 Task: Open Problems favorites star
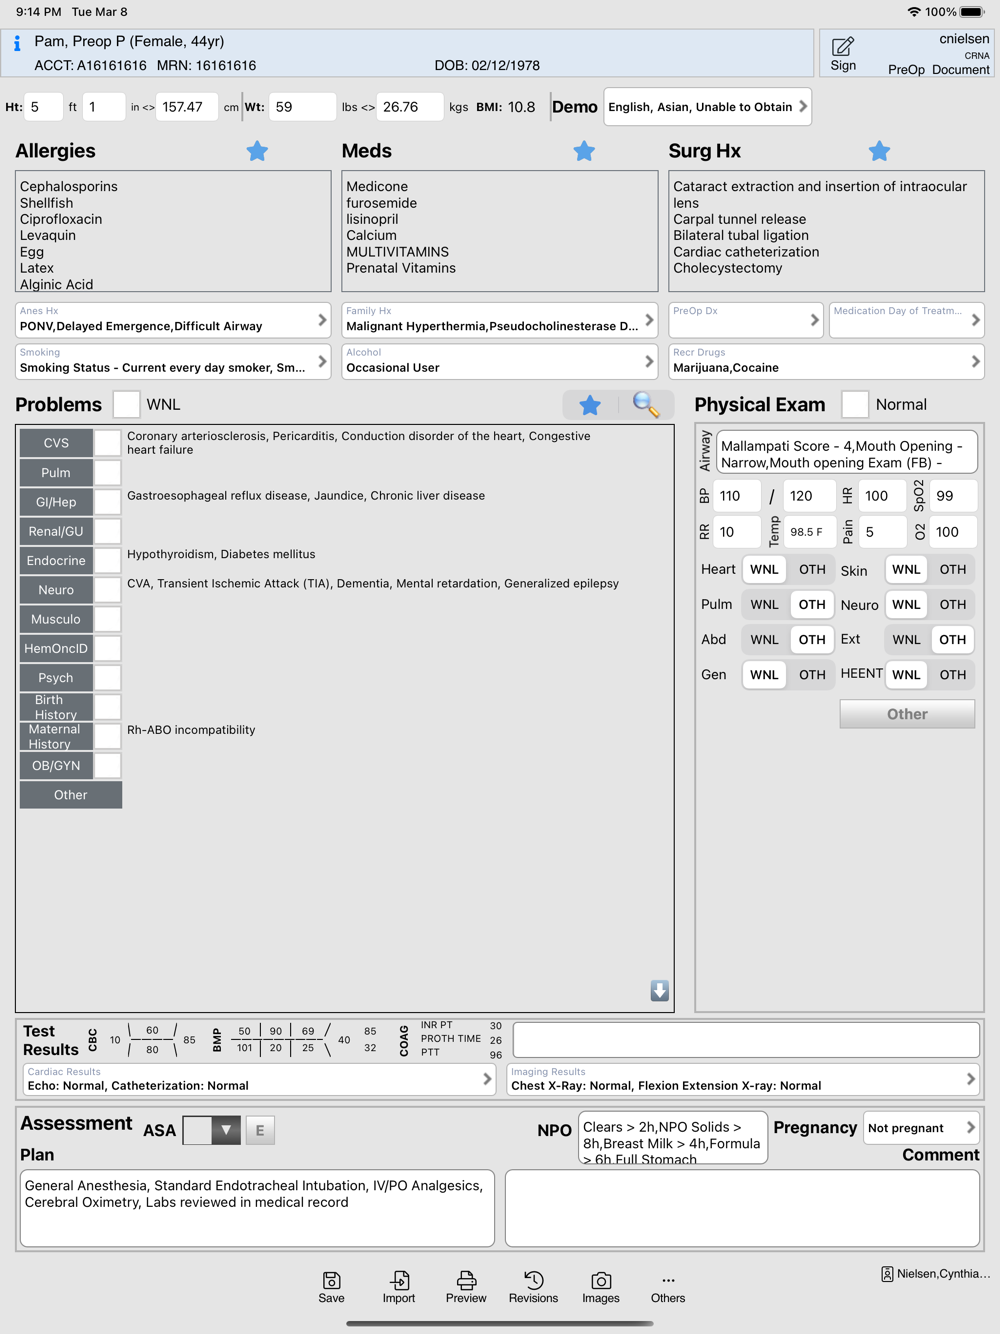(x=590, y=404)
